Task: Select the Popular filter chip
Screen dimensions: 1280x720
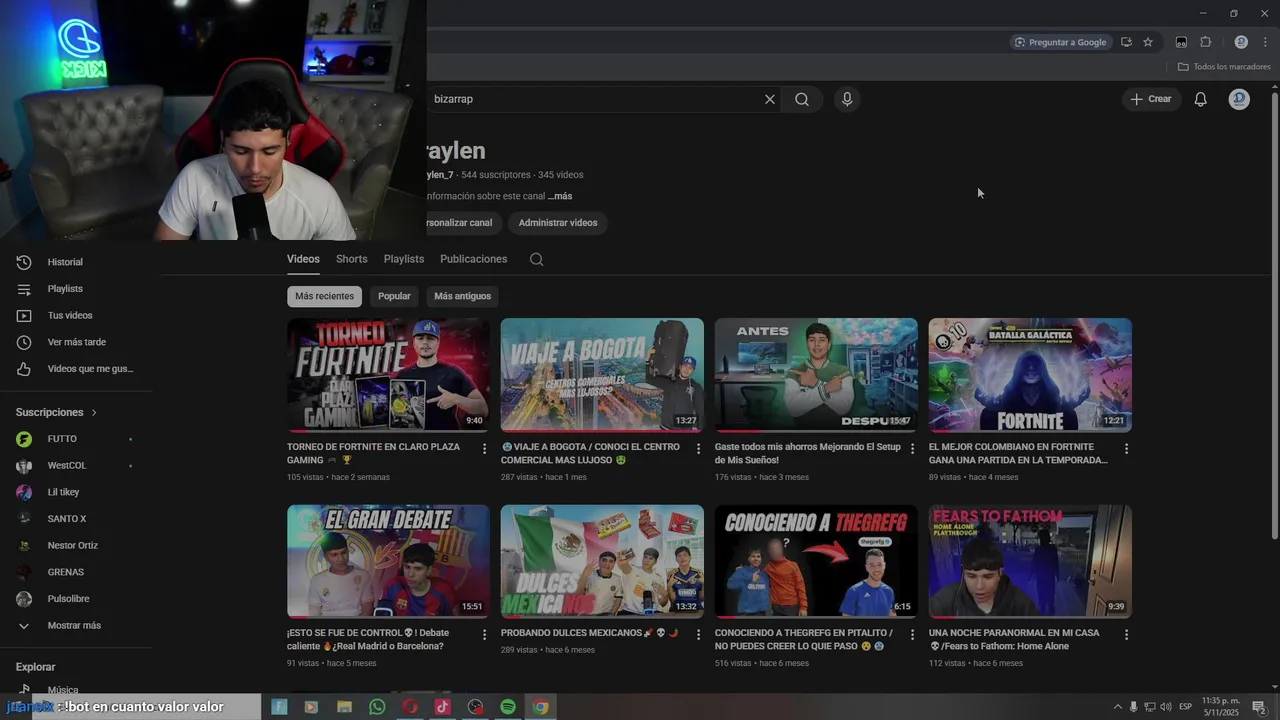Action: (394, 296)
